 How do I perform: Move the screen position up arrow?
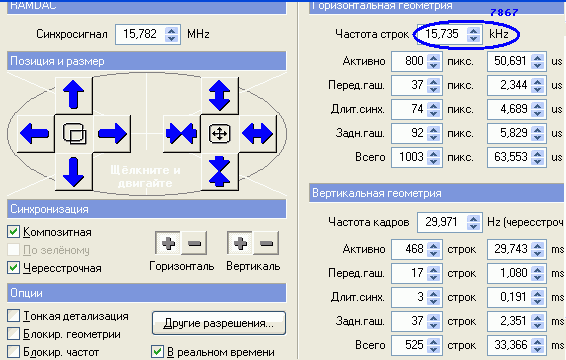point(74,95)
